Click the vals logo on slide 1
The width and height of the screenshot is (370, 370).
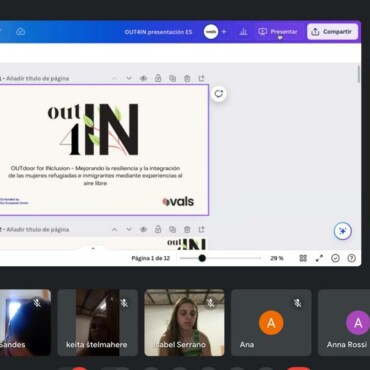point(178,201)
